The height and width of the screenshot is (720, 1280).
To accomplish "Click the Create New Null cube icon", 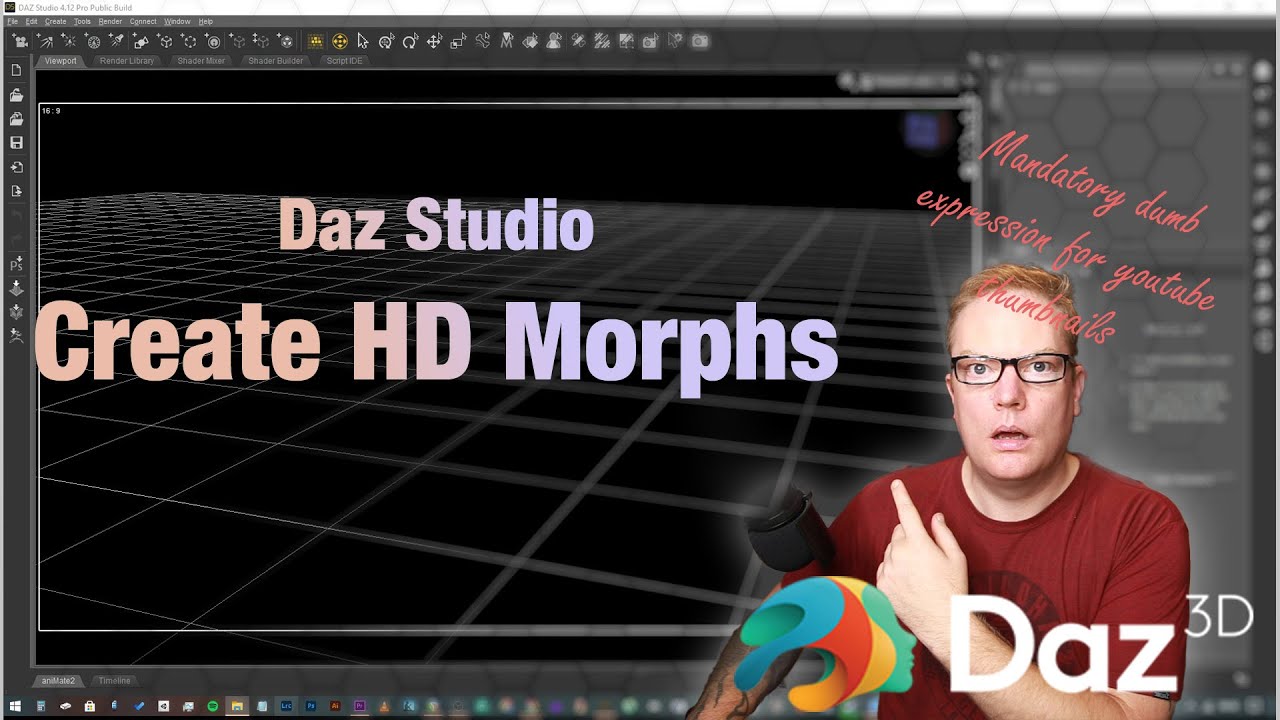I will click(x=165, y=41).
